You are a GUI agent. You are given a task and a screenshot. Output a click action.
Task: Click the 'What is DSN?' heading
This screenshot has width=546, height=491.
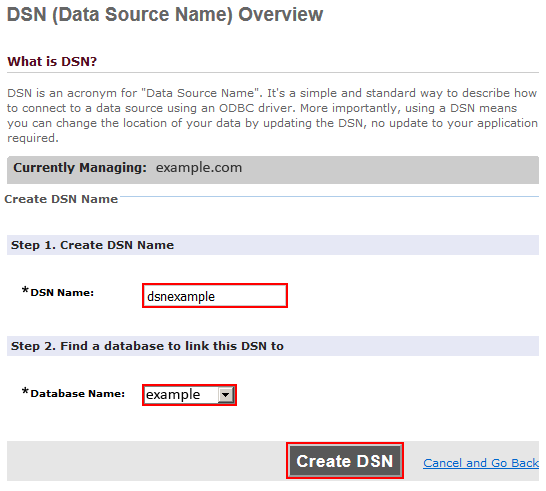tap(52, 62)
